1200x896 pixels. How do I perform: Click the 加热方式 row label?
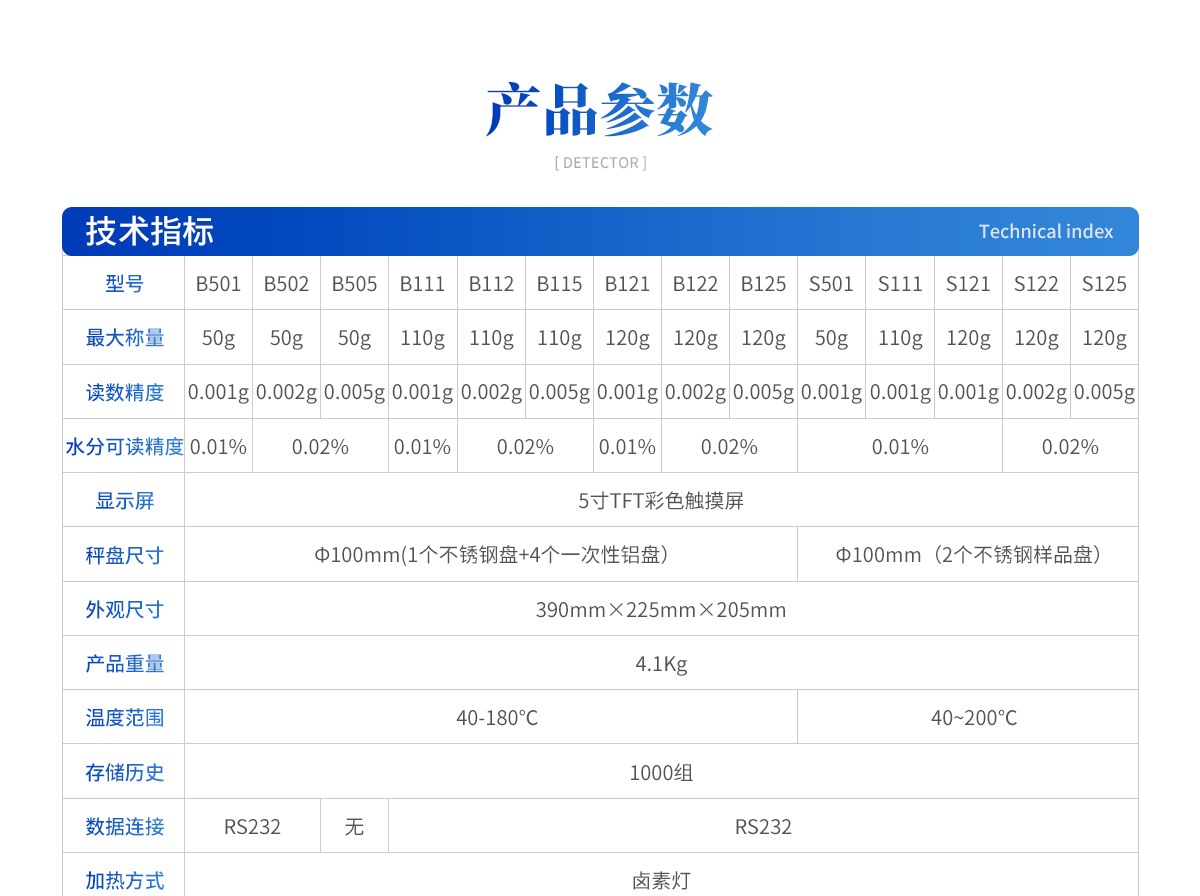pos(124,880)
